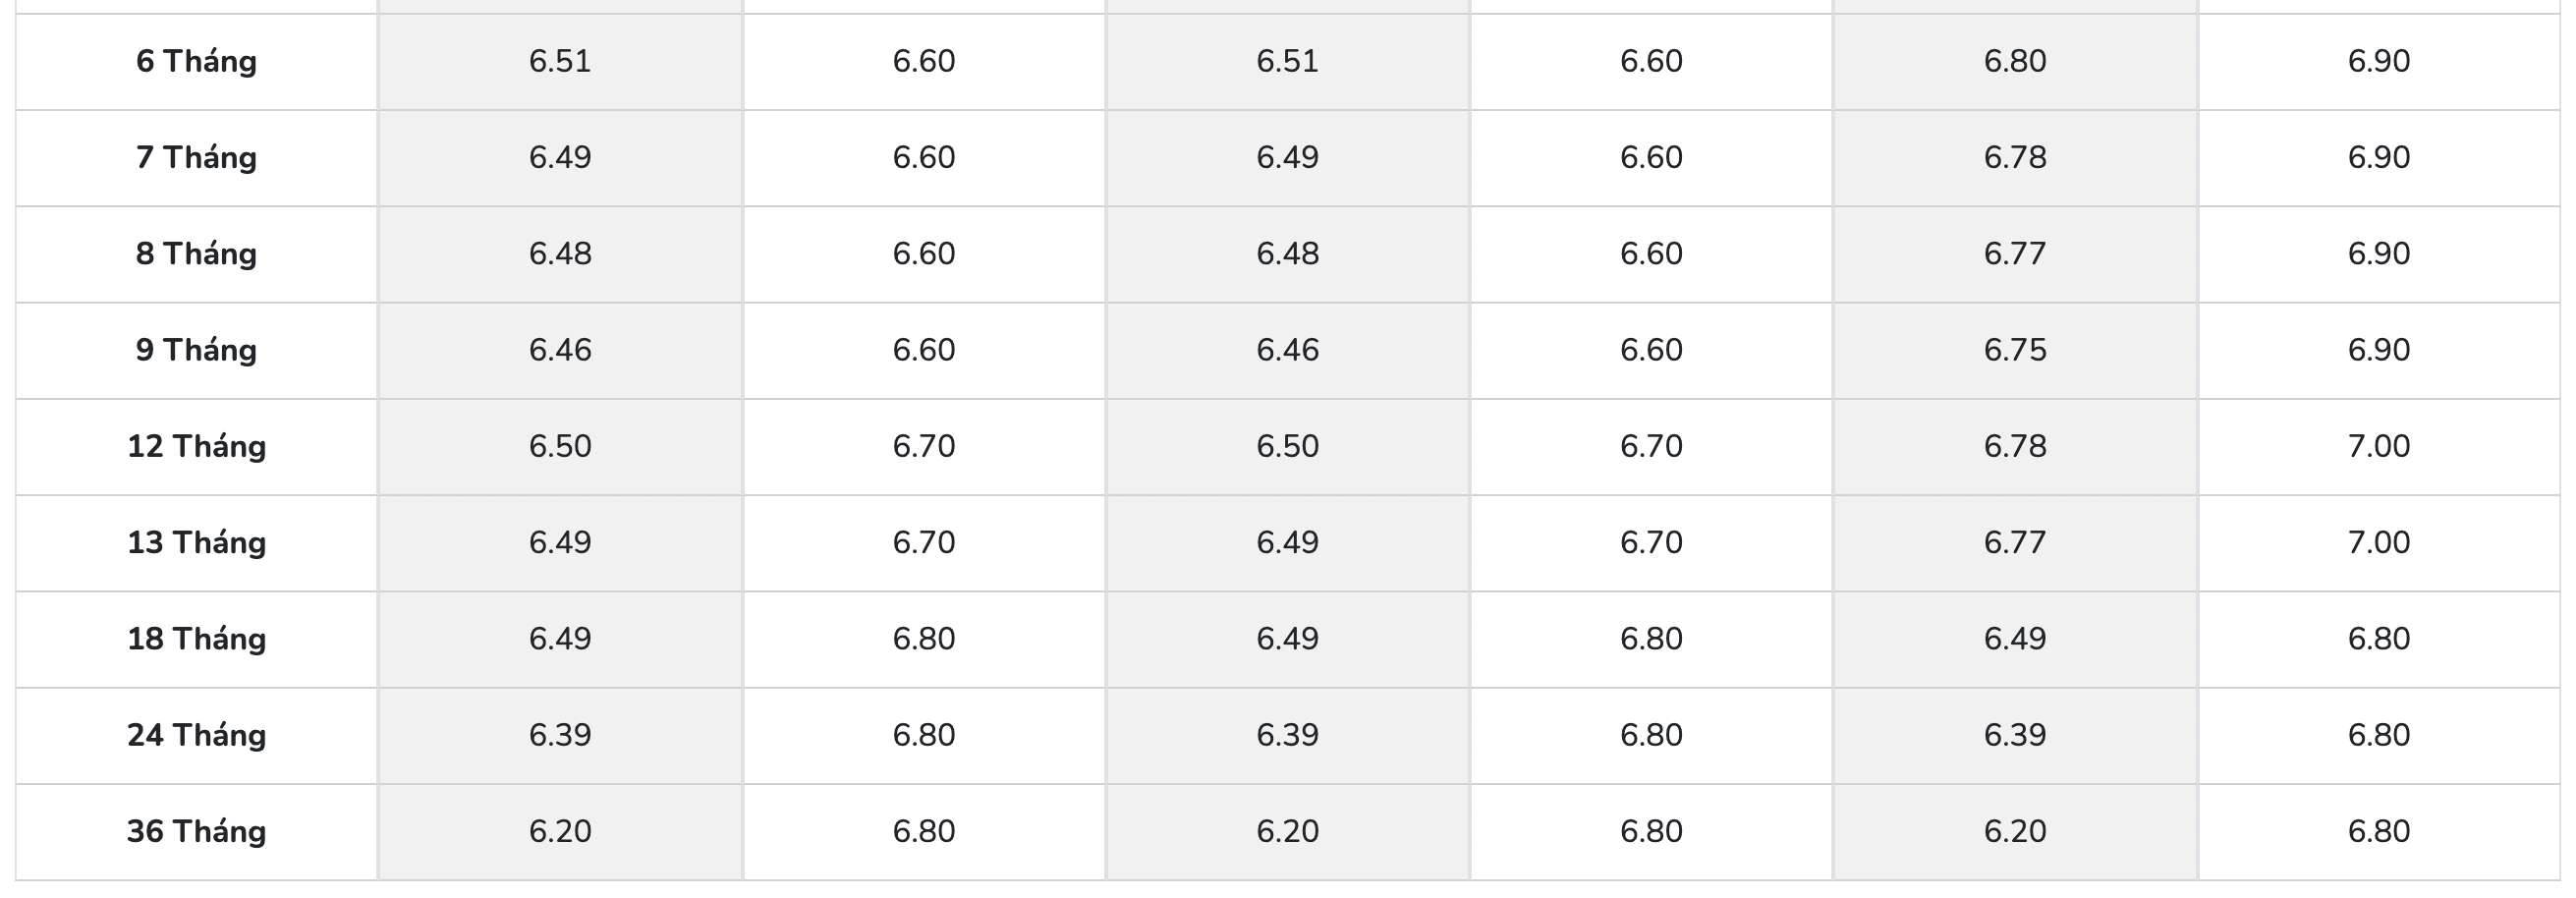
Task: Click the 6.51 cell in first rate column
Action: point(560,61)
